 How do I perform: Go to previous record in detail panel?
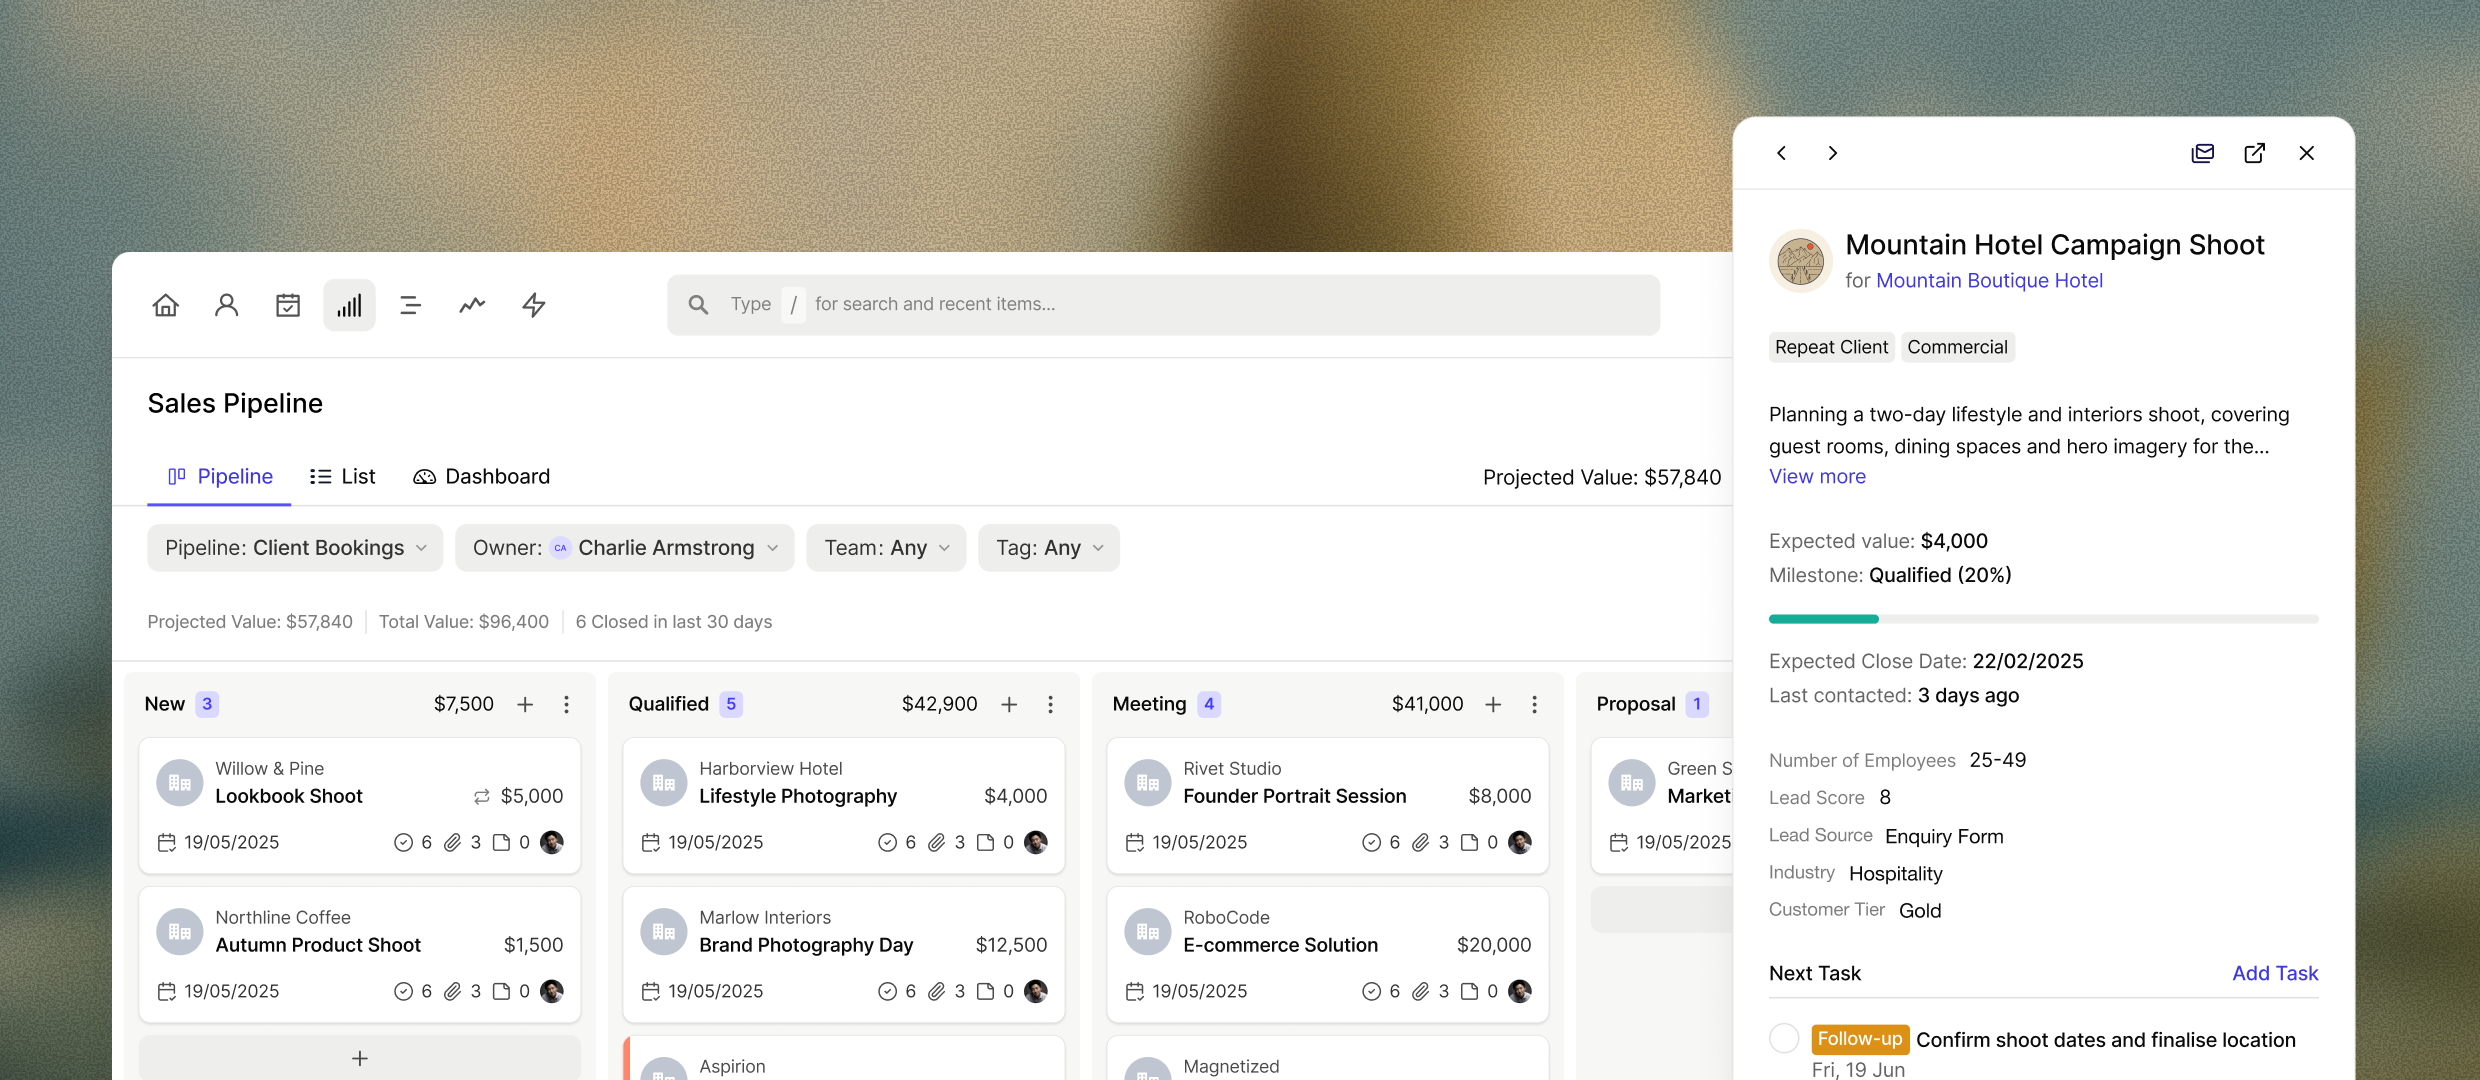click(1782, 153)
